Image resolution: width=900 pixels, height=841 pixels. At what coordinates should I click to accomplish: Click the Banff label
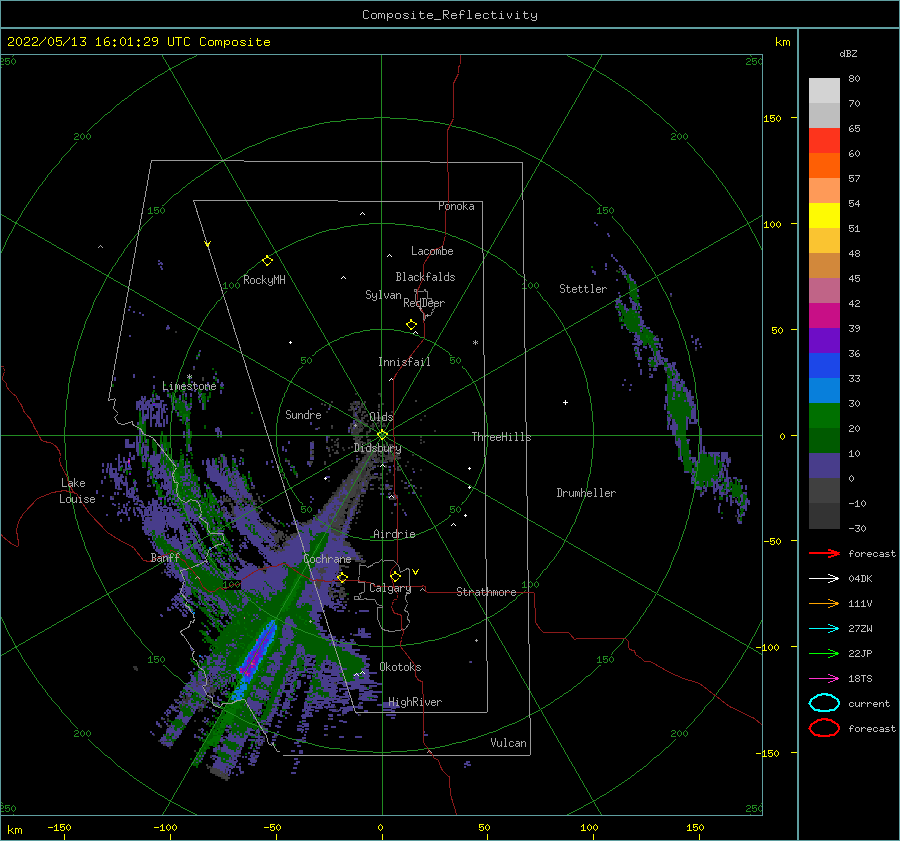coord(165,557)
